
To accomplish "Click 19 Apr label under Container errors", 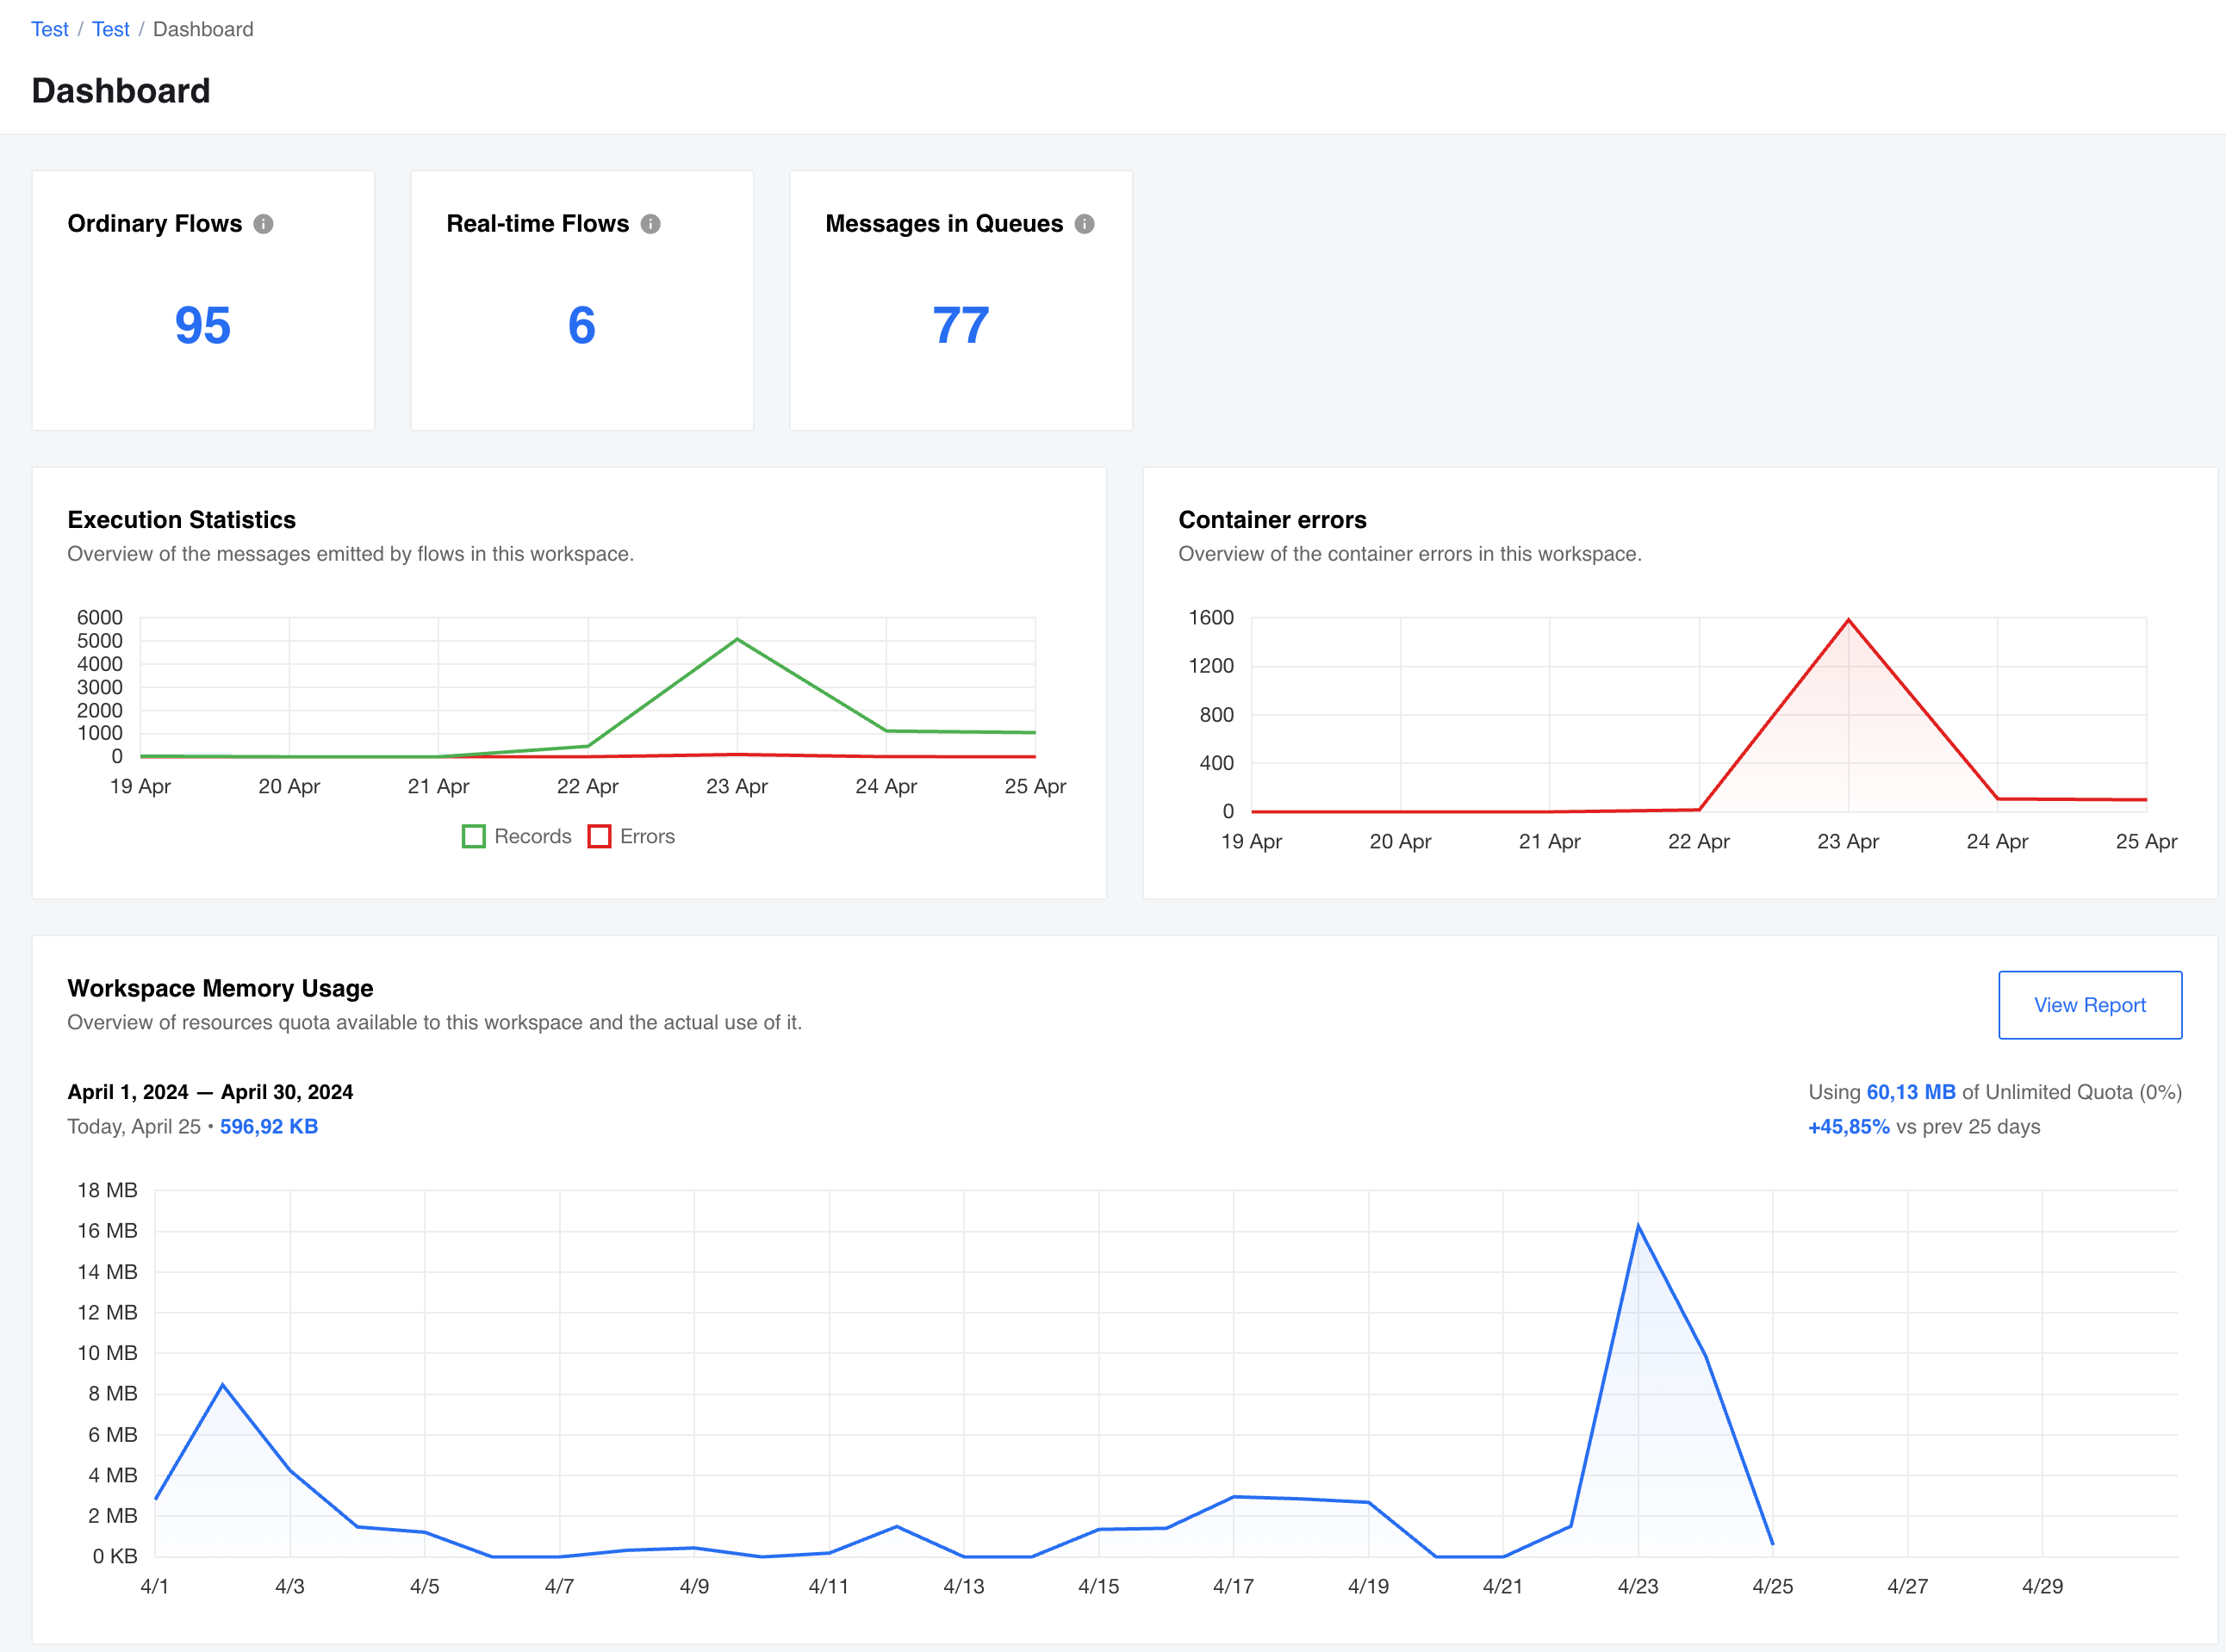I will click(x=1251, y=841).
